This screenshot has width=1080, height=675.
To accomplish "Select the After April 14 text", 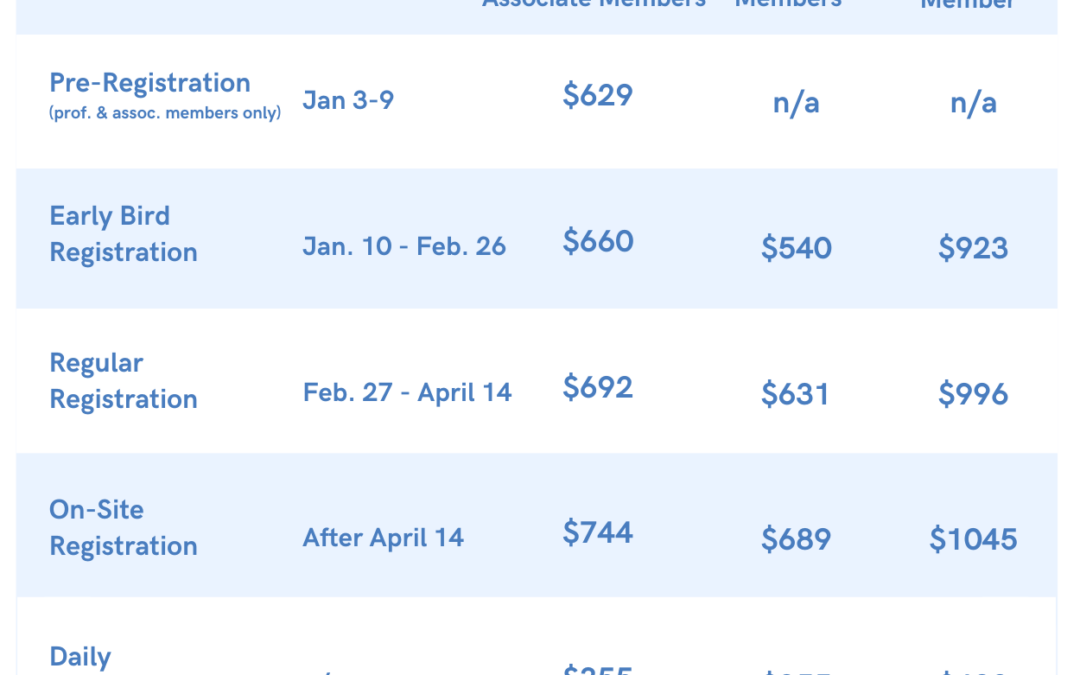I will (383, 538).
